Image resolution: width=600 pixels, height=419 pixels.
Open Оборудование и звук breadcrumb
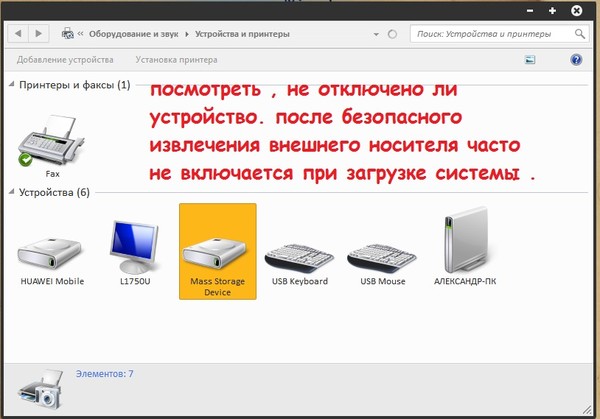click(x=134, y=34)
